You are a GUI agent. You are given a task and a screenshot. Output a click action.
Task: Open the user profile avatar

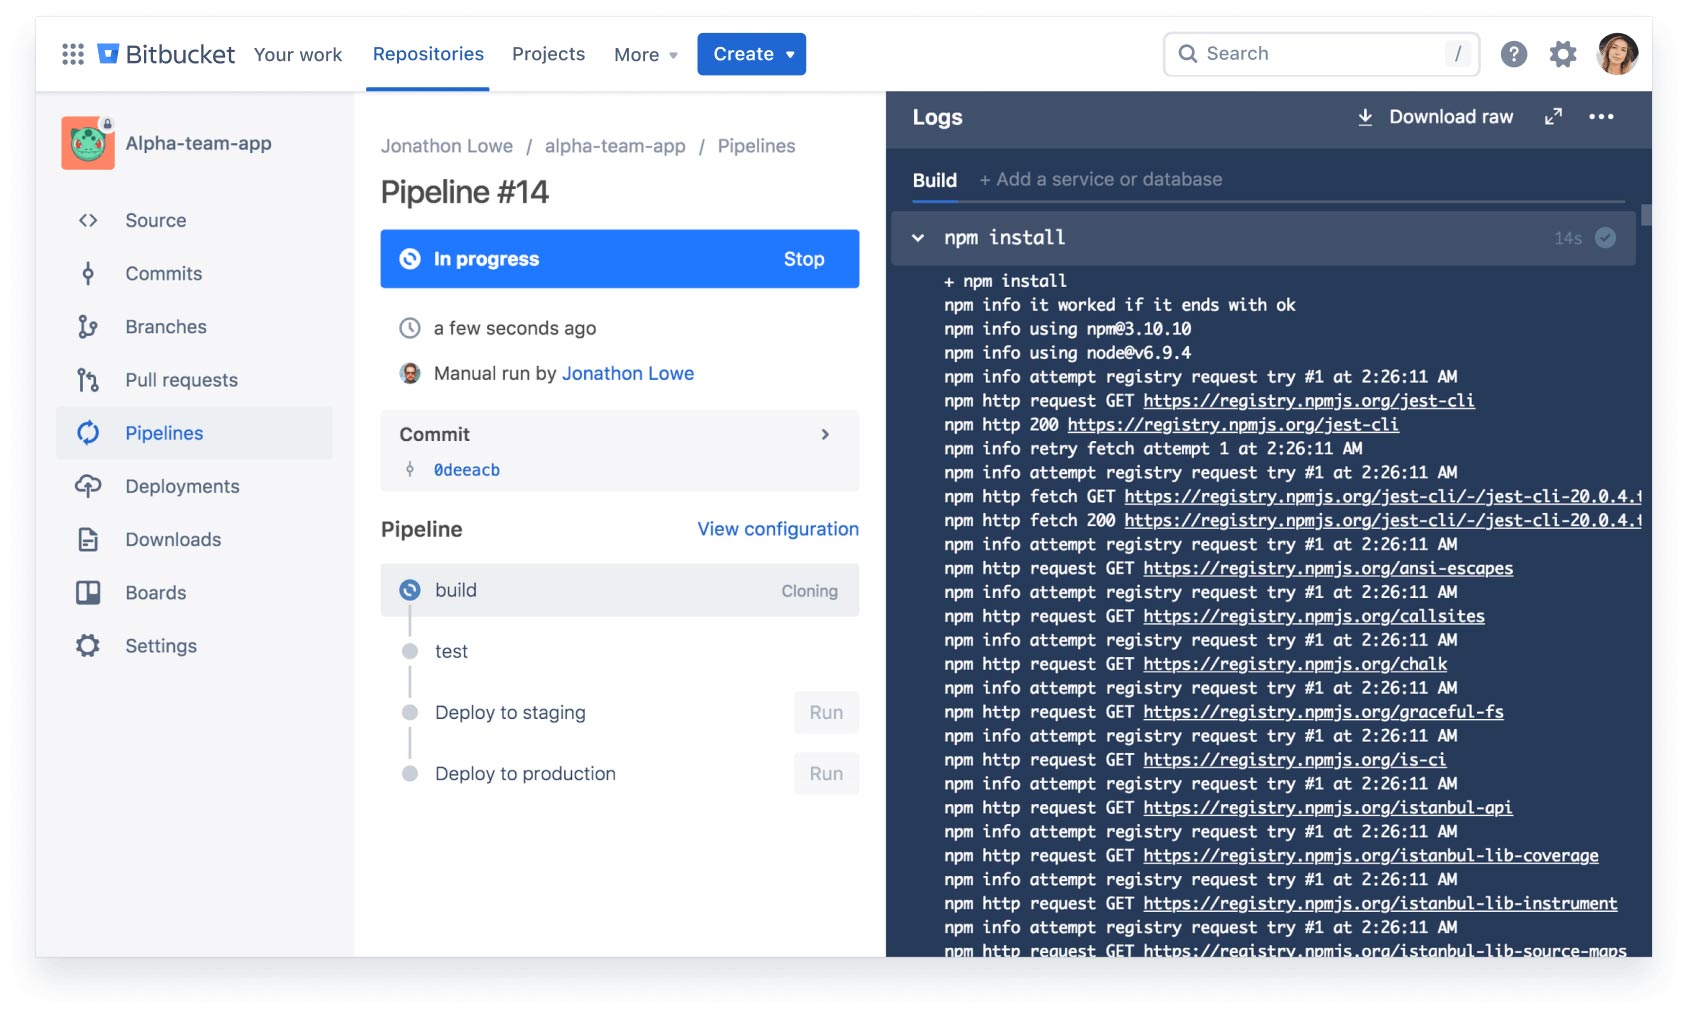click(1618, 54)
